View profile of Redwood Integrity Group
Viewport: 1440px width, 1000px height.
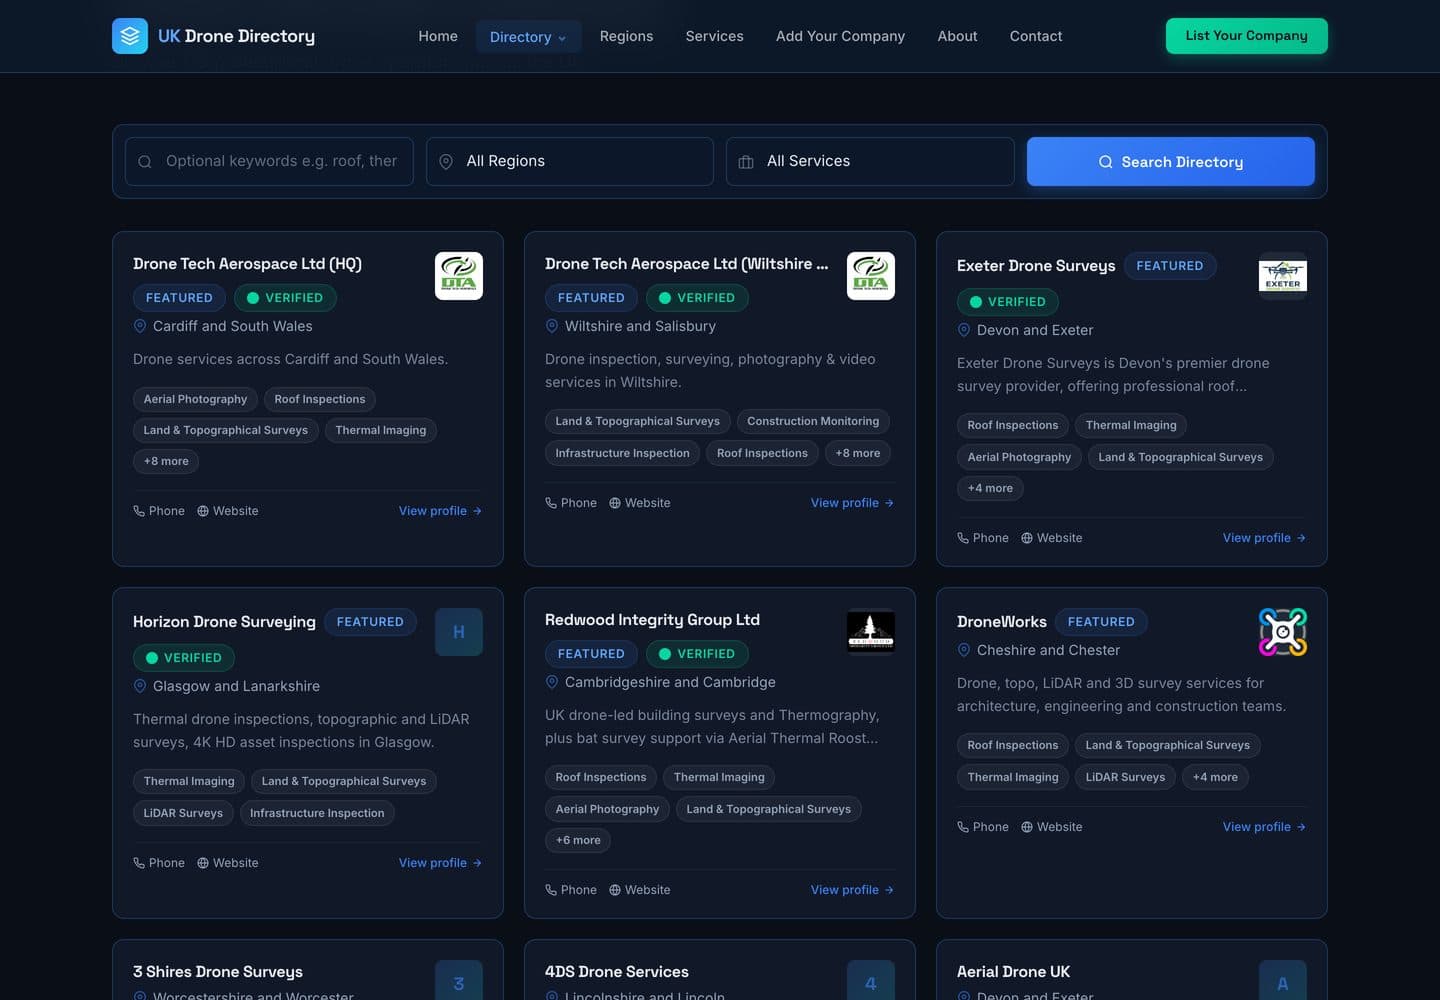tap(852, 890)
